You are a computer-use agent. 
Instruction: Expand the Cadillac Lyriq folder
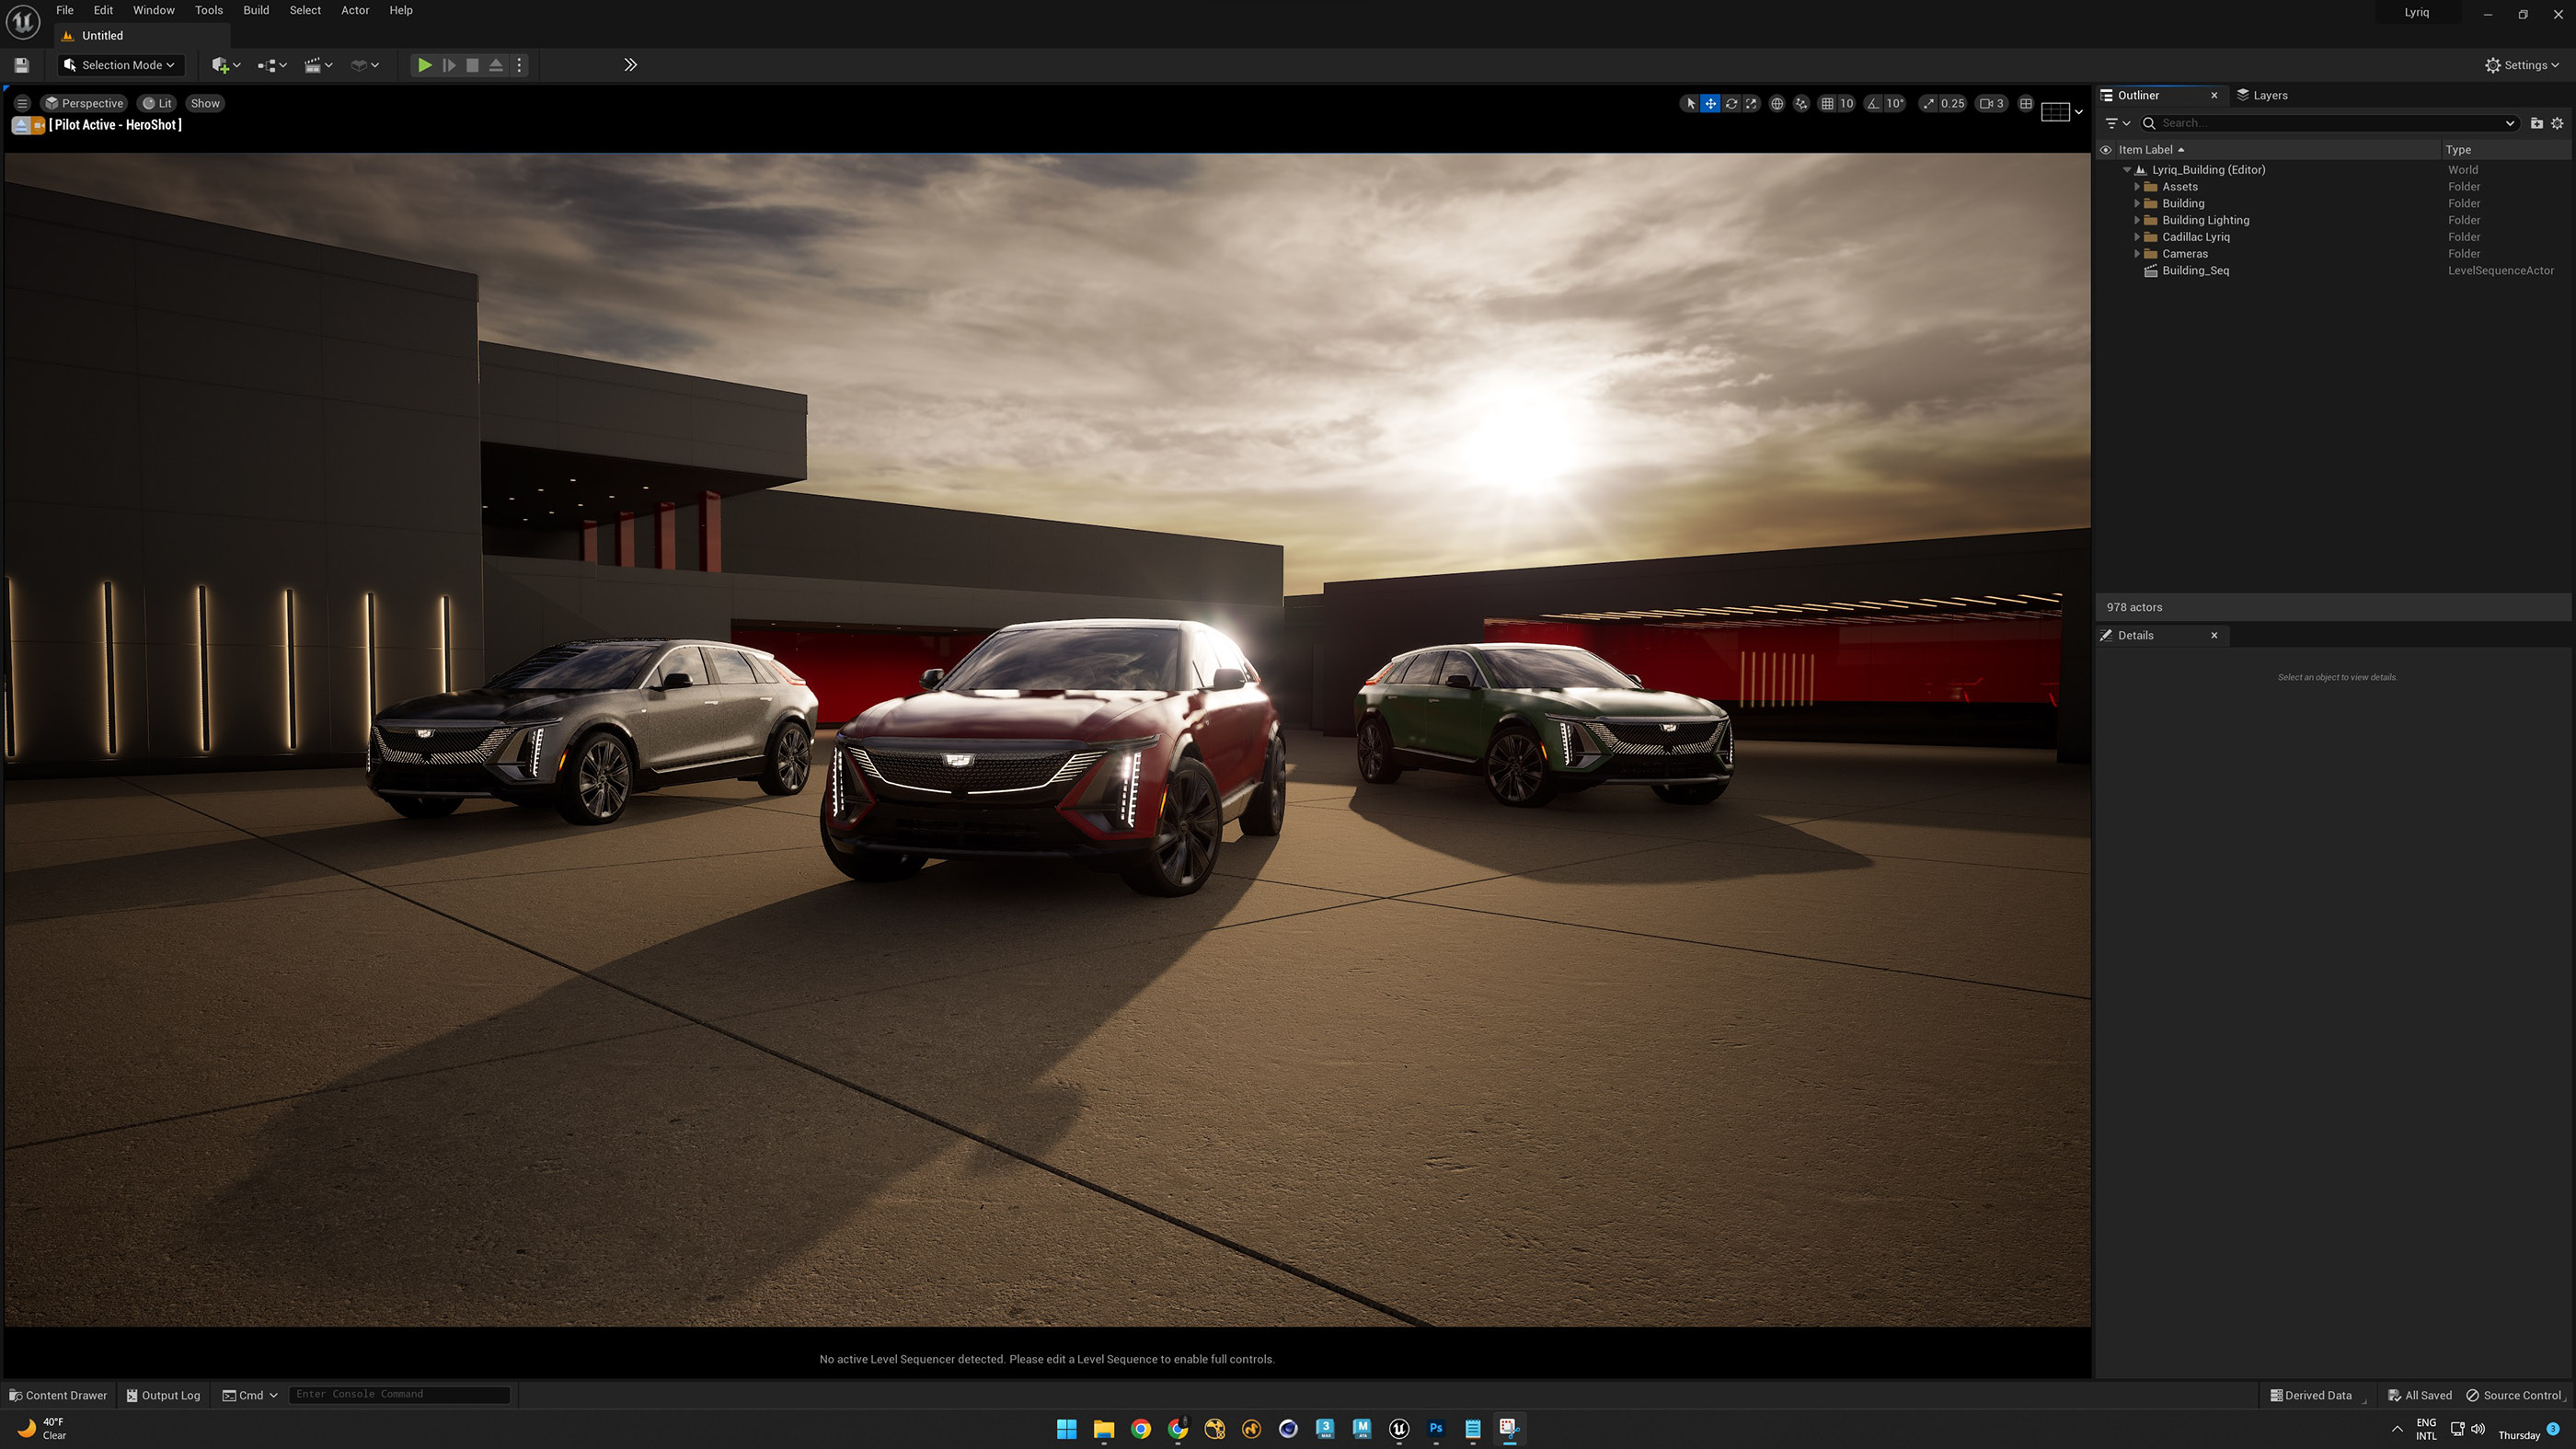click(x=2137, y=237)
